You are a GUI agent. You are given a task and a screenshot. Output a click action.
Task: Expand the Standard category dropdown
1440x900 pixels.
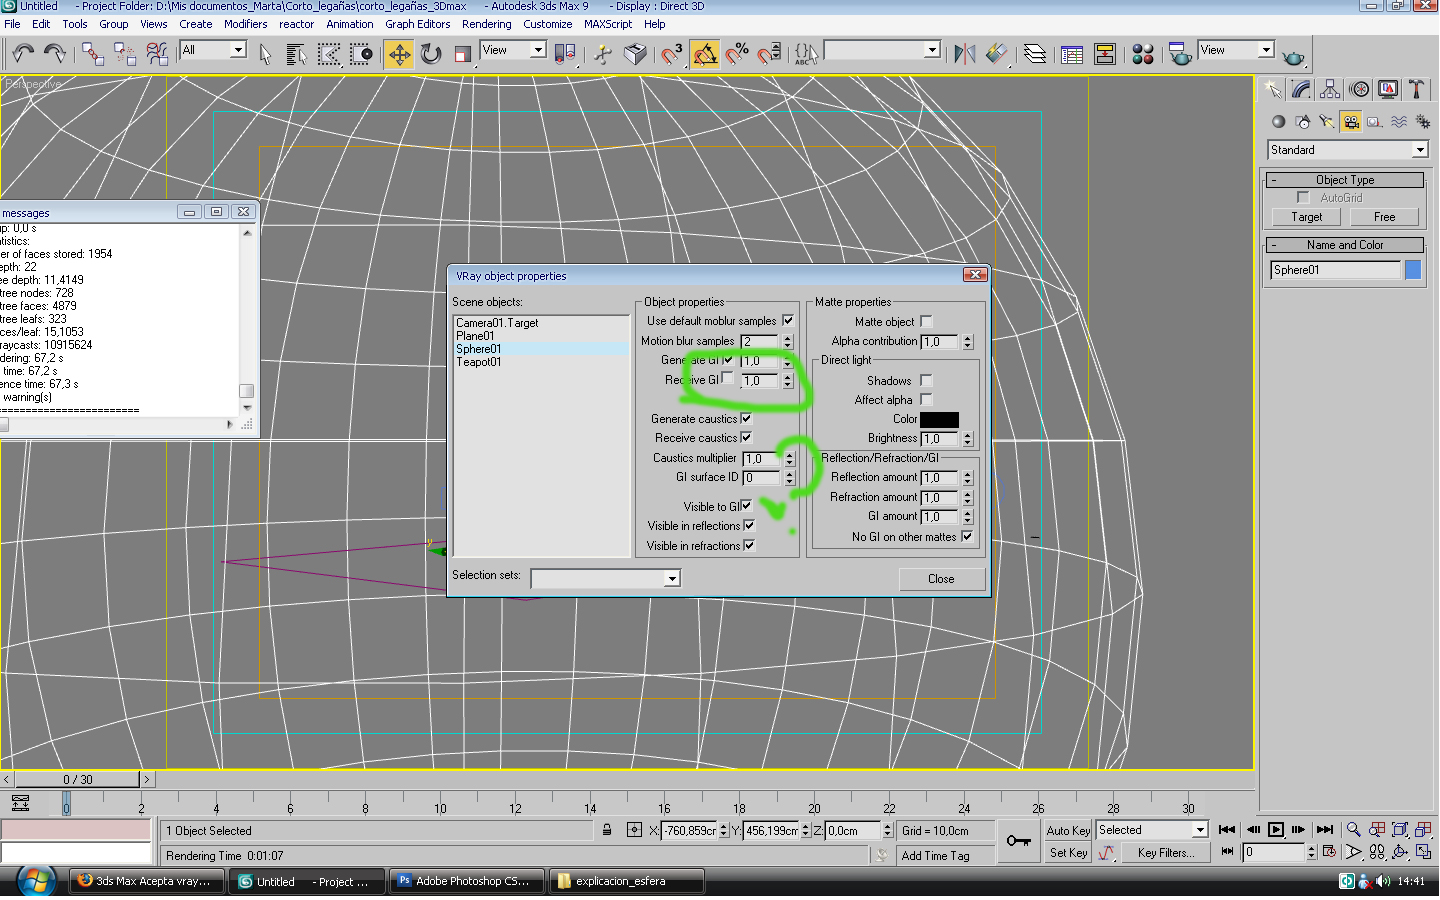[x=1420, y=150]
